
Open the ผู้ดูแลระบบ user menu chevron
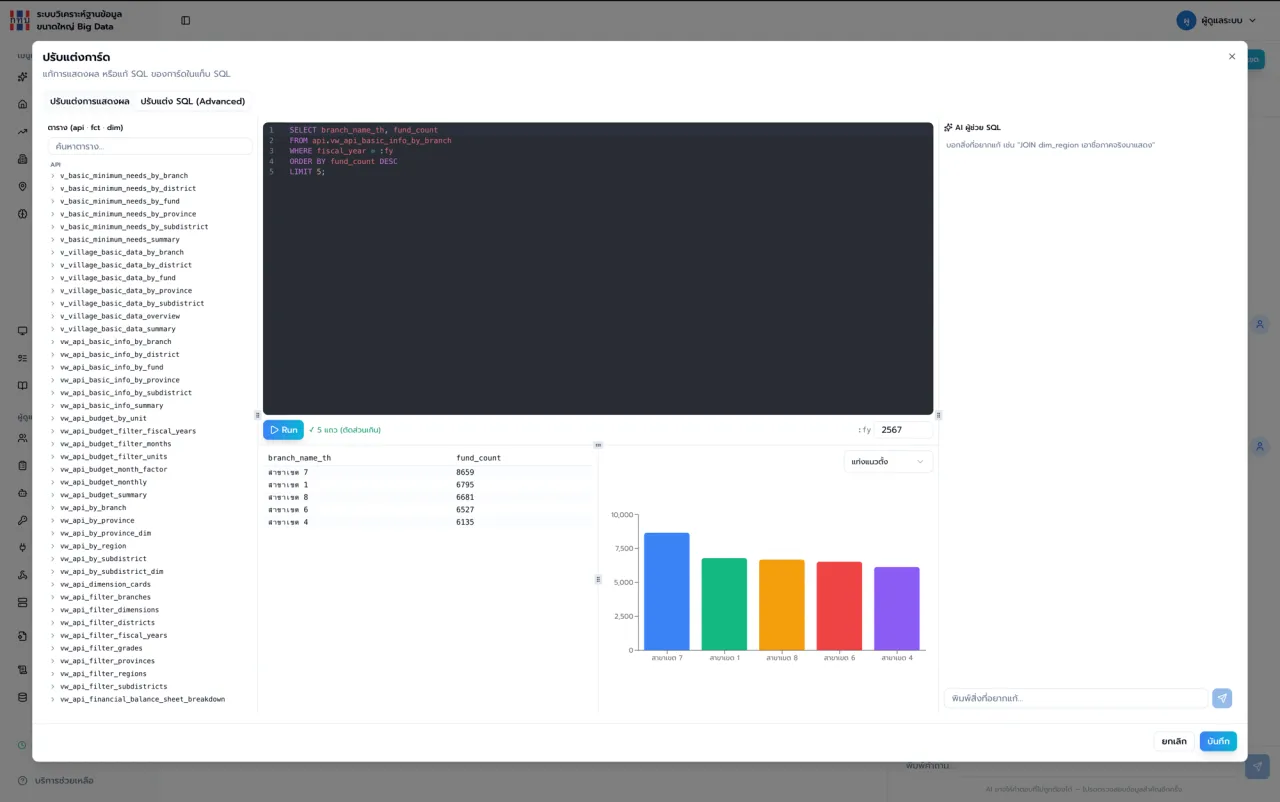point(1252,20)
